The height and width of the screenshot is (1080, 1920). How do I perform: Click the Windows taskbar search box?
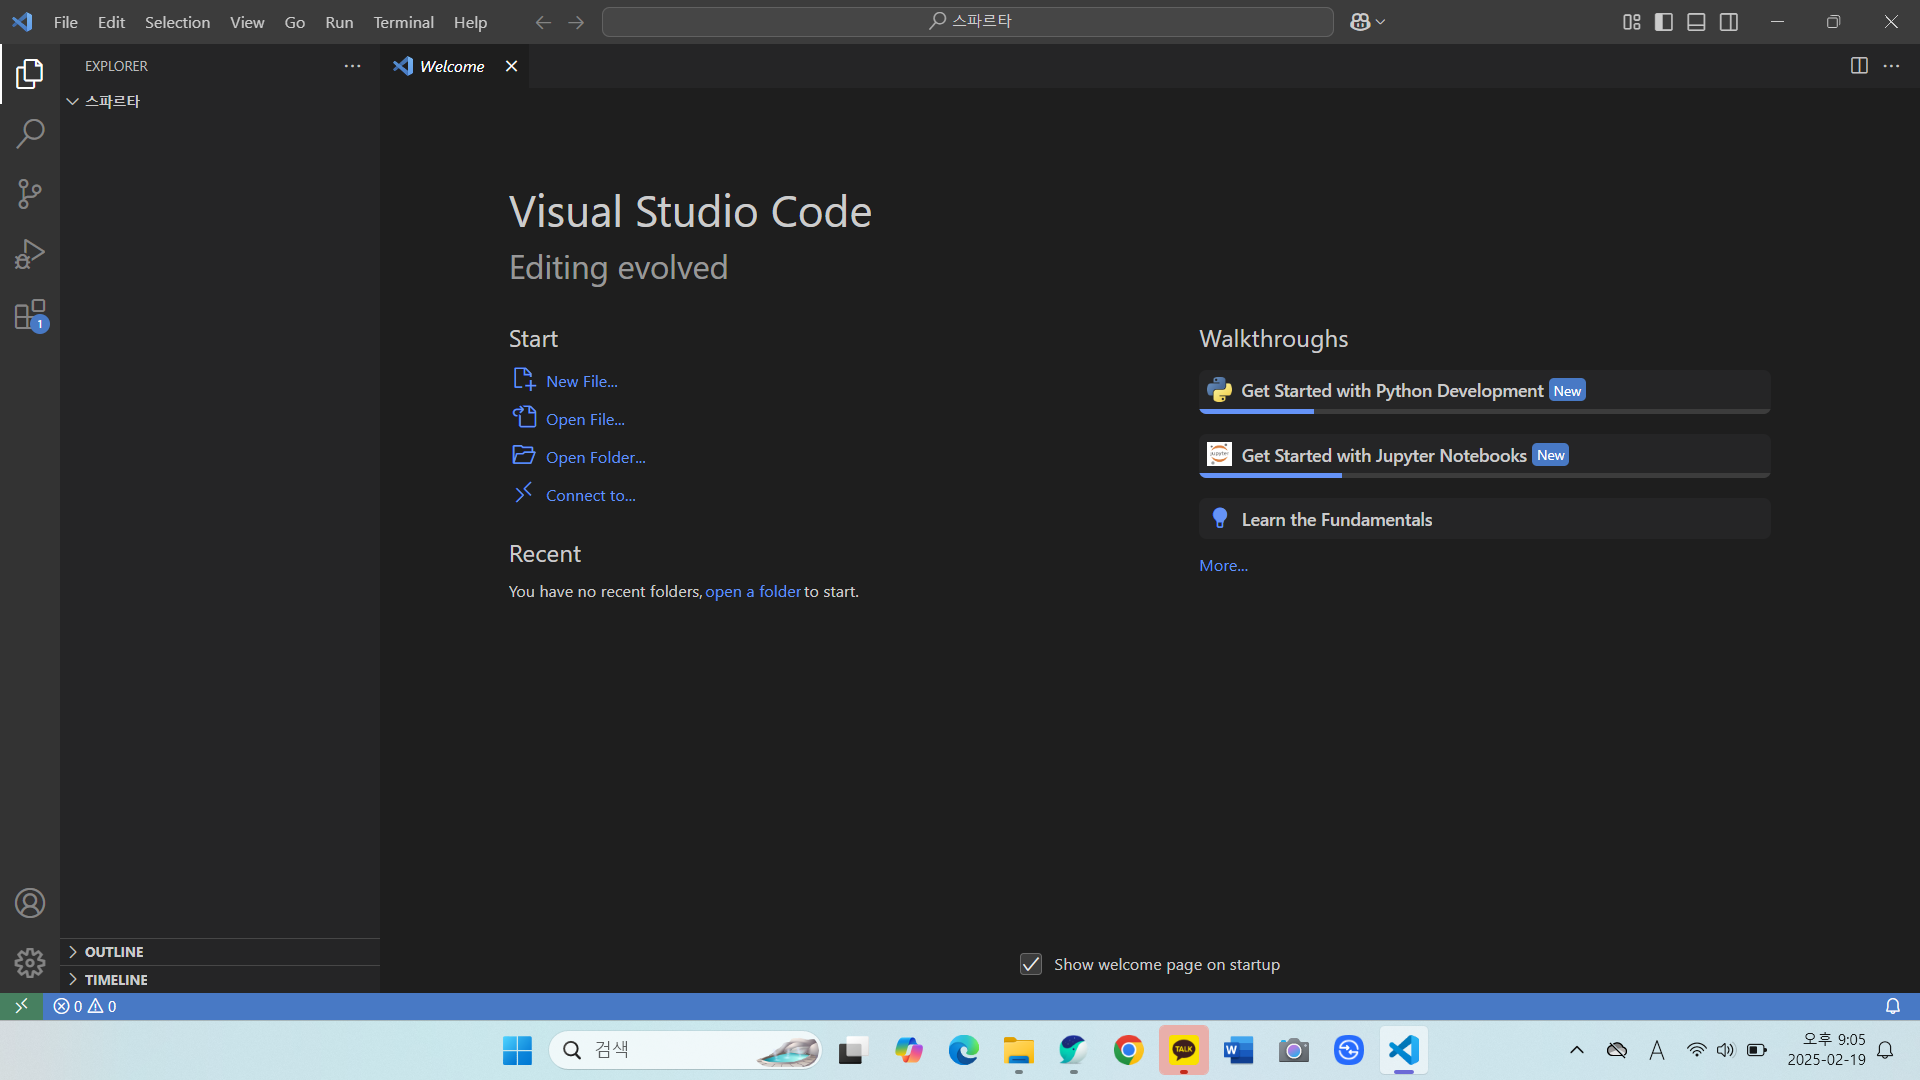[685, 1050]
